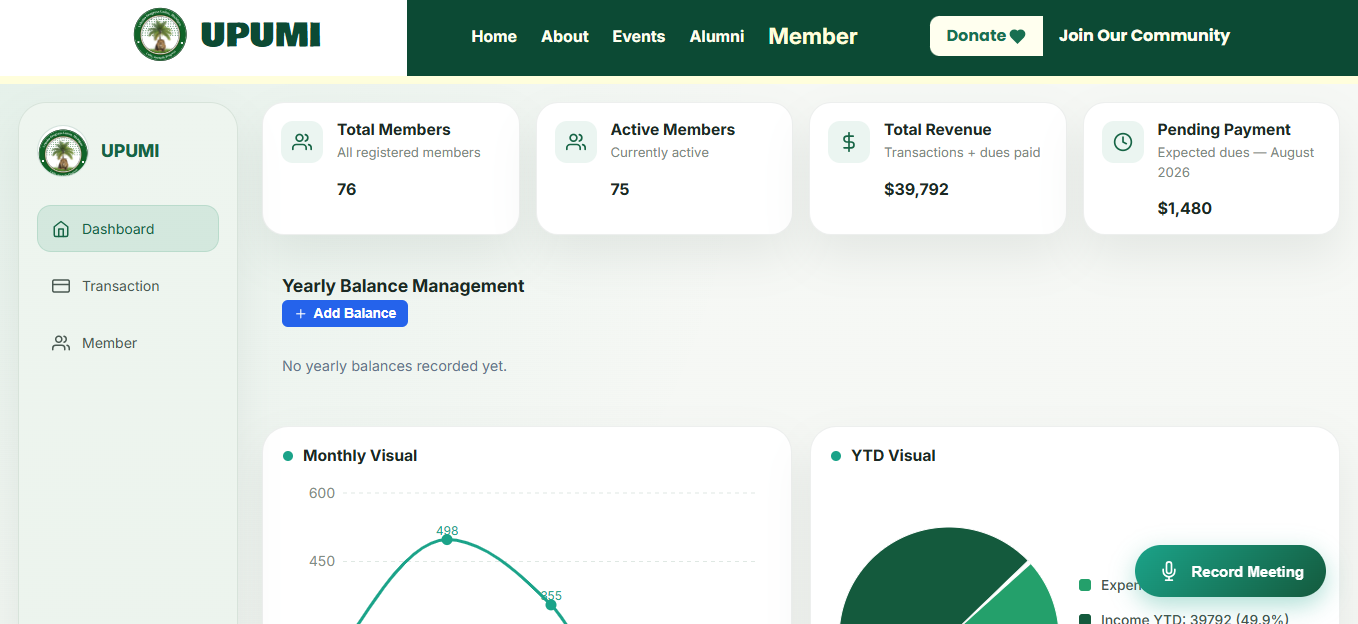1358x624 pixels.
Task: Open Transaction section in the sidebar
Action: tap(128, 286)
